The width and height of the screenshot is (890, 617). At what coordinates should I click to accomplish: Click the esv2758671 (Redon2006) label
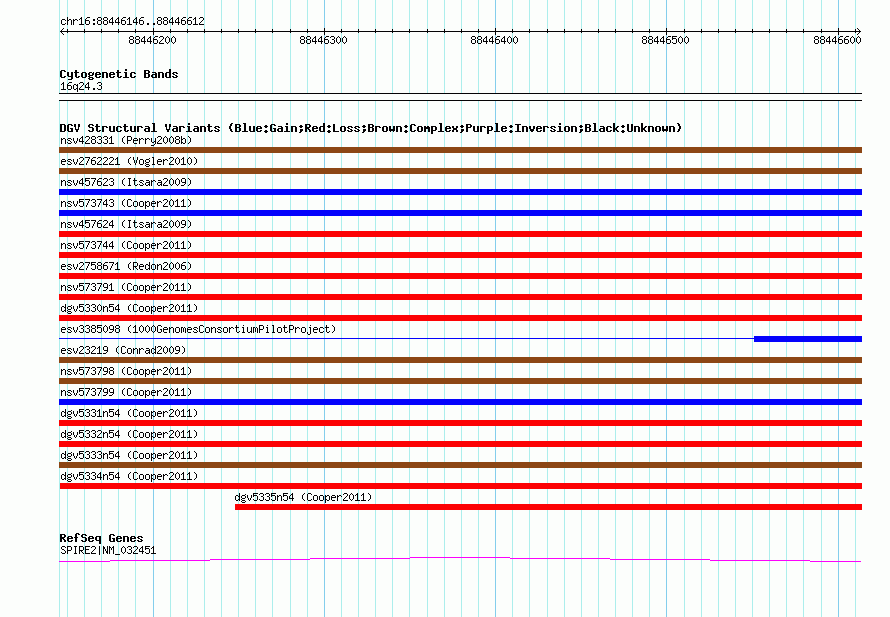tap(126, 266)
